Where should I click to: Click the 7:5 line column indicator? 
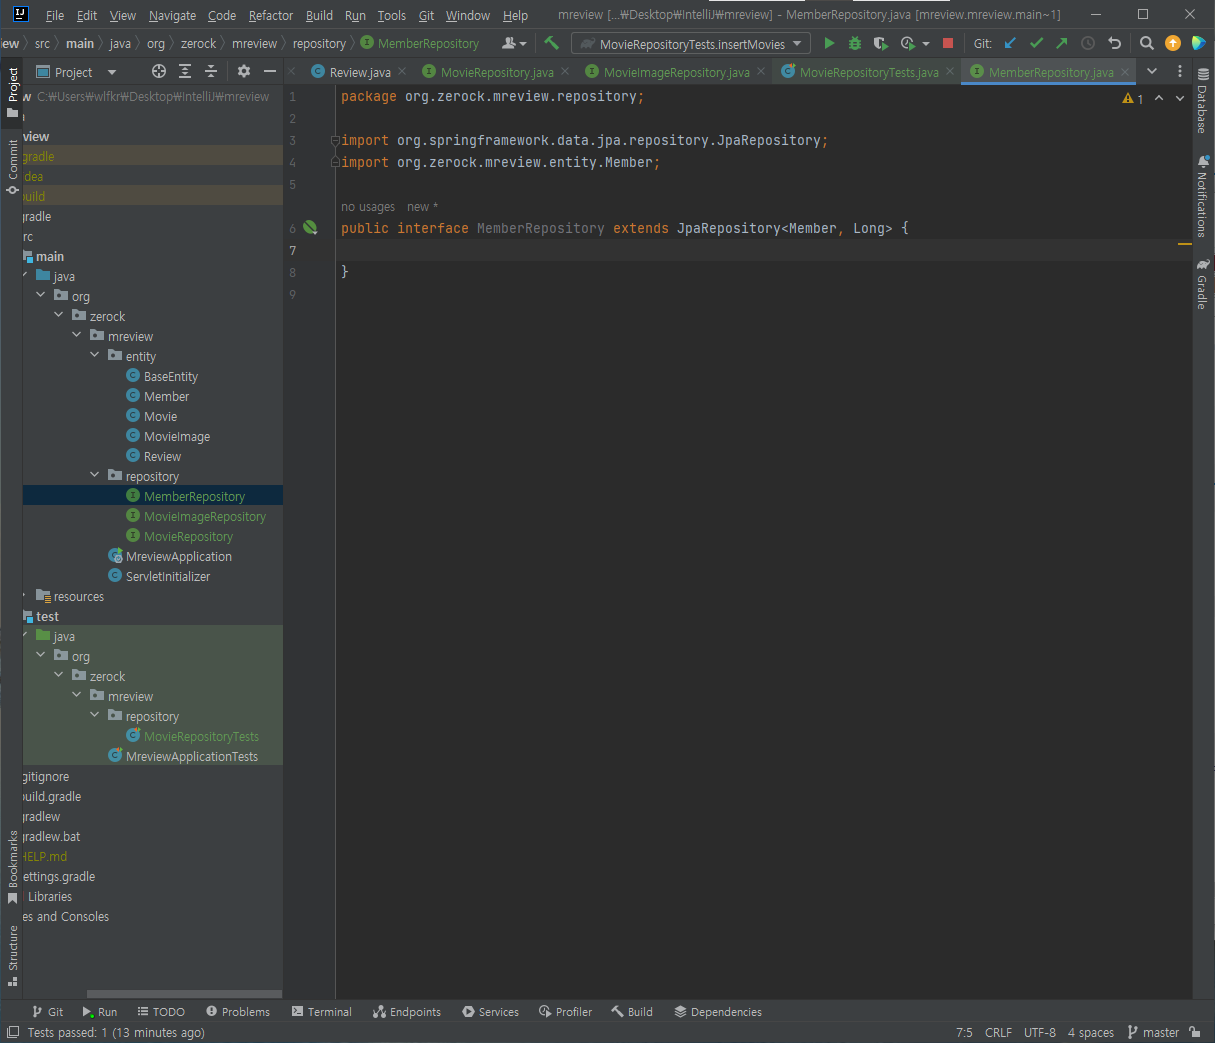(964, 1032)
